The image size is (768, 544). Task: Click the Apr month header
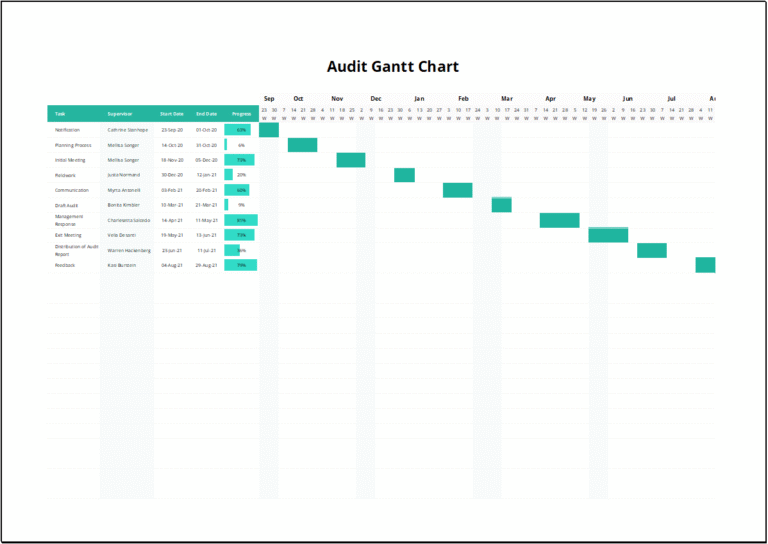pyautogui.click(x=551, y=98)
